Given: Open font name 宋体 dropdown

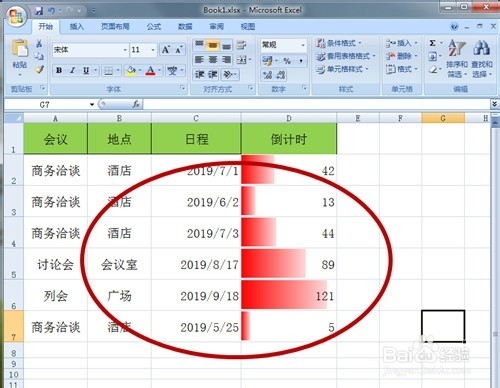Looking at the screenshot, I should (125, 50).
